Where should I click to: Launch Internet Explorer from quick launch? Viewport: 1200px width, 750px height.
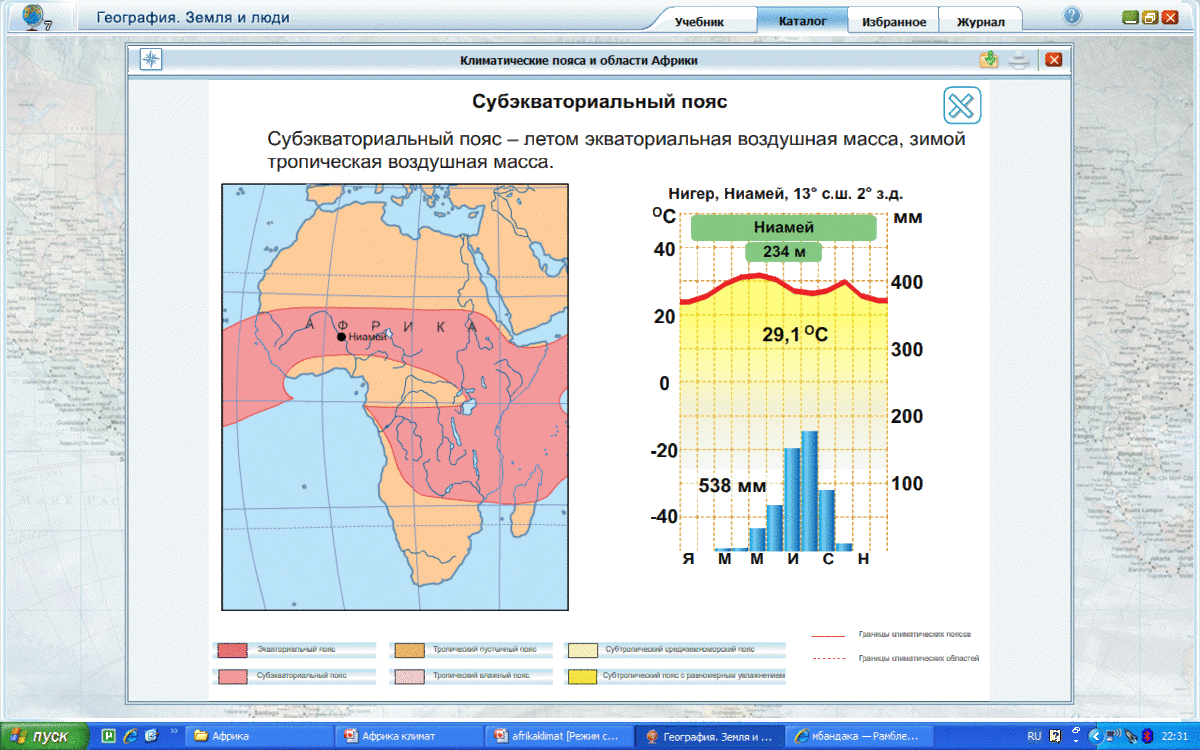point(130,736)
